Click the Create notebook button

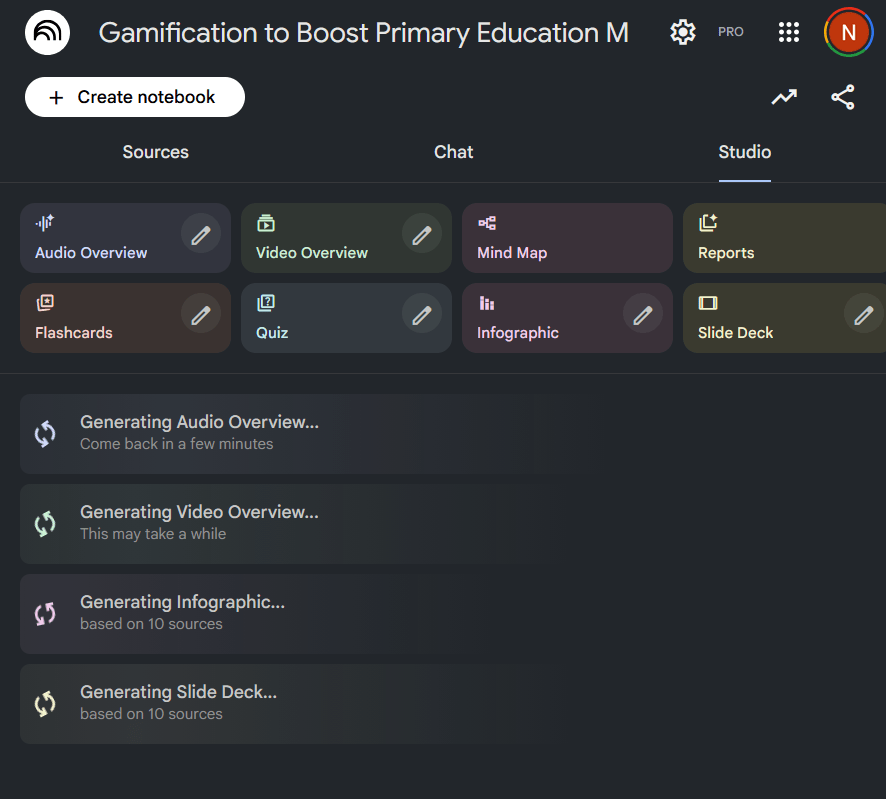pos(135,97)
